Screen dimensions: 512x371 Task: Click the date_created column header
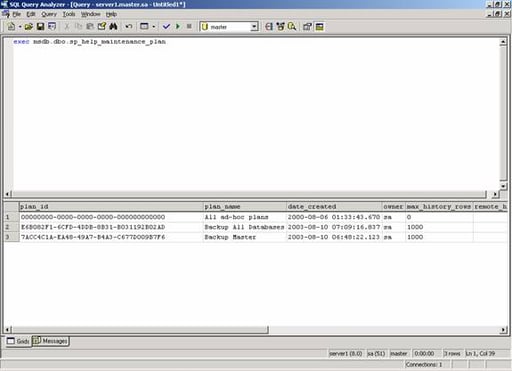click(x=334, y=207)
